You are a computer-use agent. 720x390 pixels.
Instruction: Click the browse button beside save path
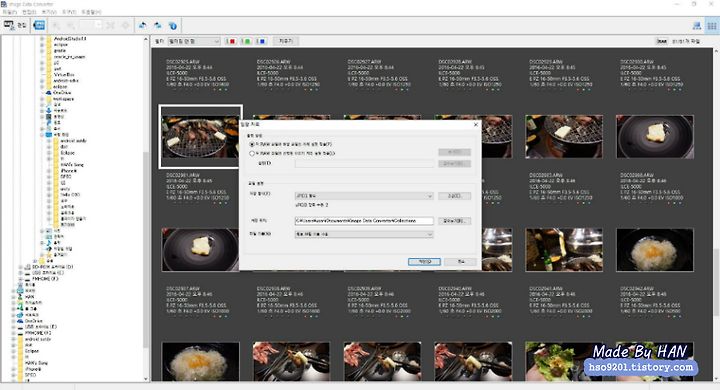pos(454,221)
